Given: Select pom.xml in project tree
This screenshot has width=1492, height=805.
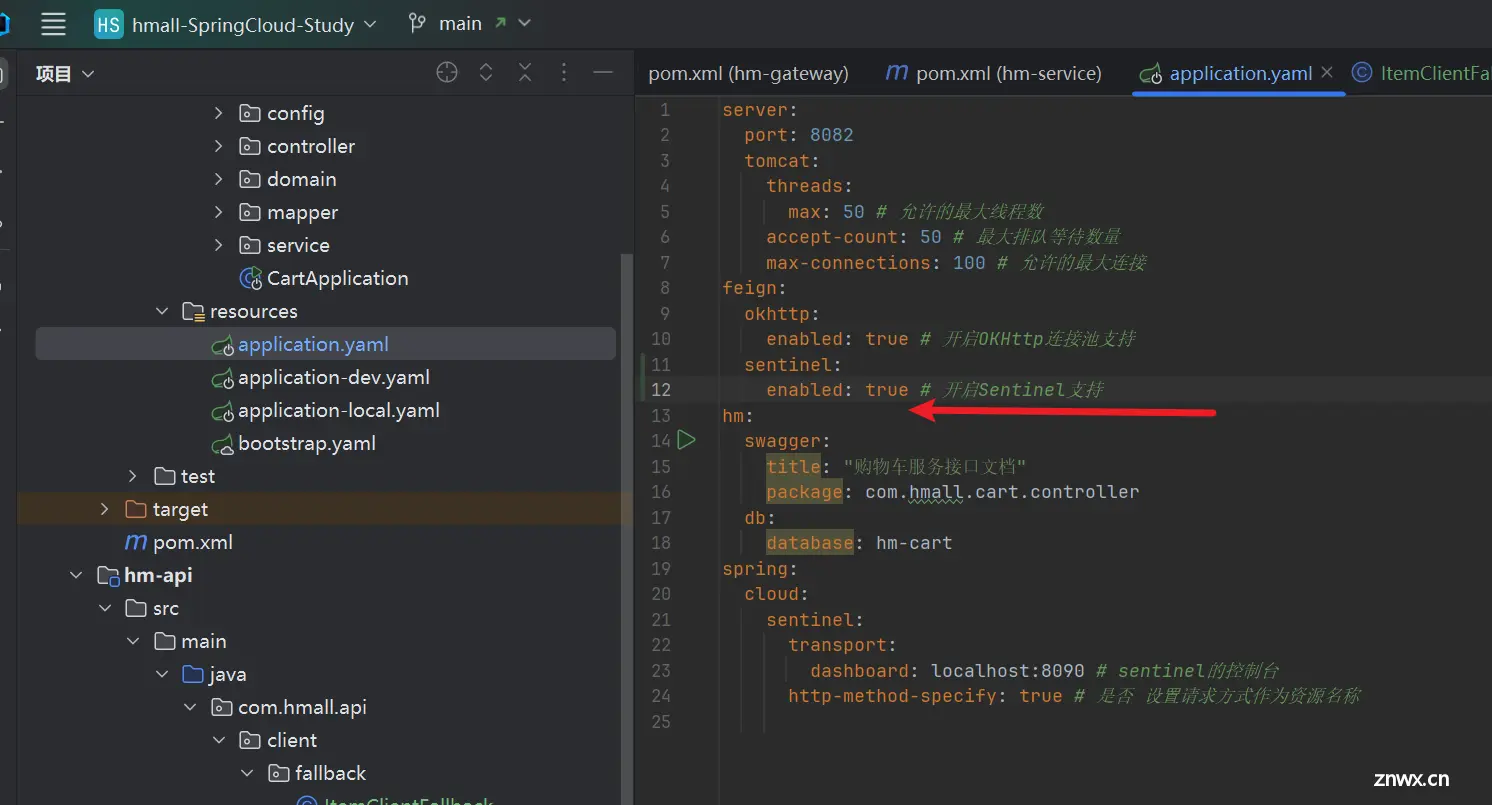Looking at the screenshot, I should click(193, 542).
